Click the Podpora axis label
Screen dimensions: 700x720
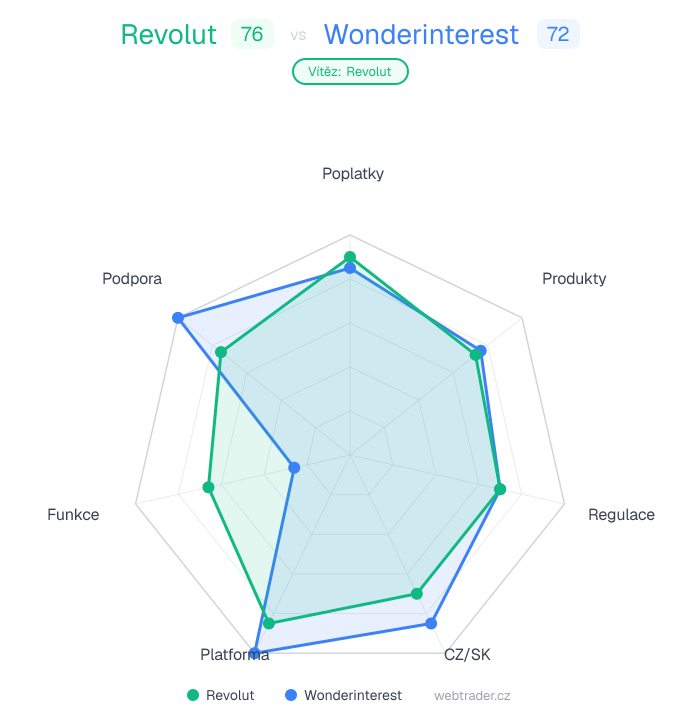pyautogui.click(x=132, y=279)
